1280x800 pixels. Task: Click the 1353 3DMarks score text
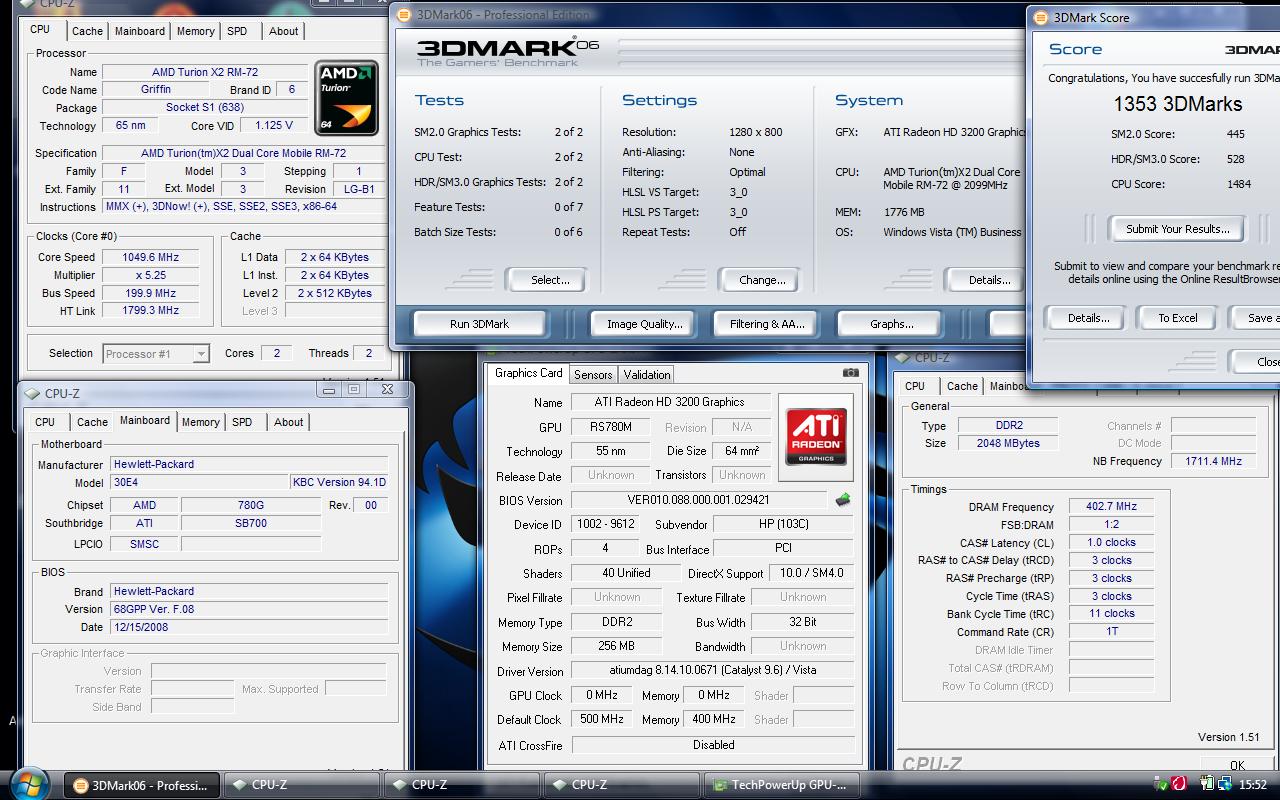1178,104
